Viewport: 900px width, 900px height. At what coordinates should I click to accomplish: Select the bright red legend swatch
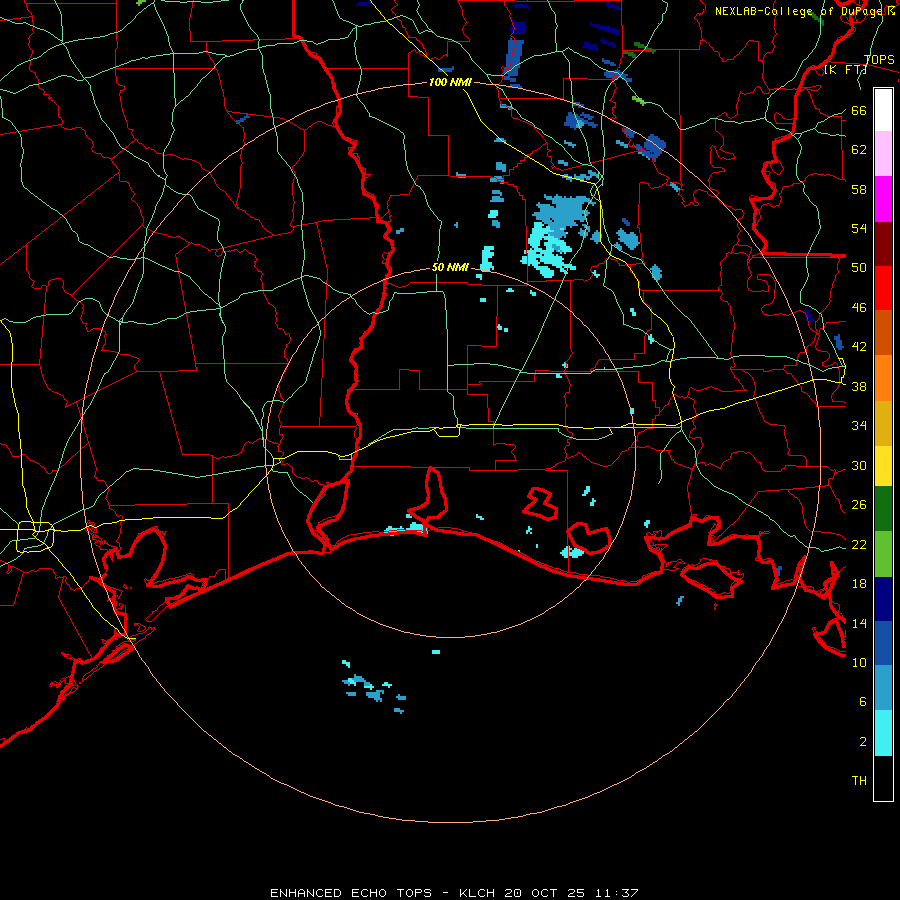(x=883, y=288)
